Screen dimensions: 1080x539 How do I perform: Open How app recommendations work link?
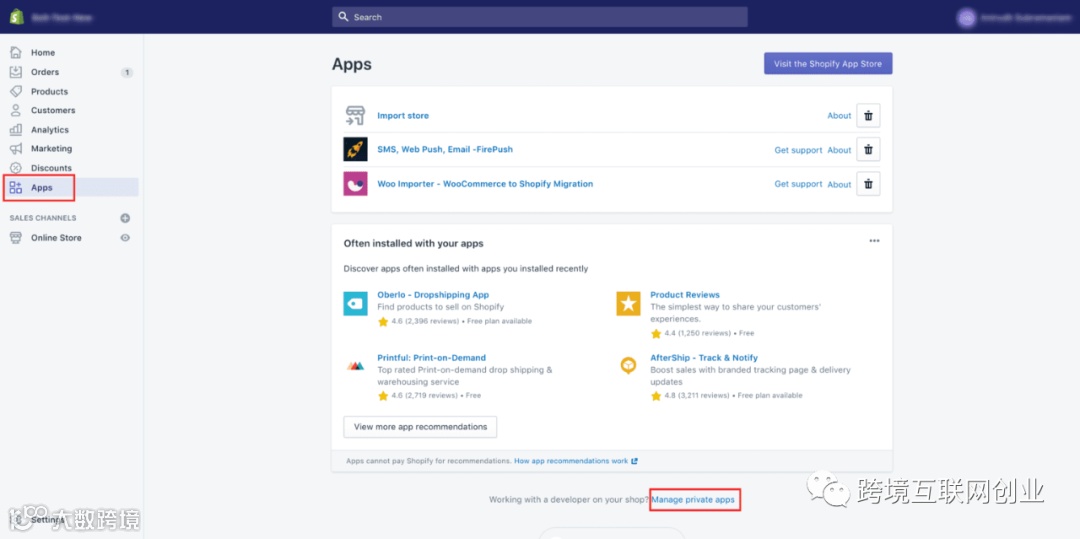tap(576, 461)
